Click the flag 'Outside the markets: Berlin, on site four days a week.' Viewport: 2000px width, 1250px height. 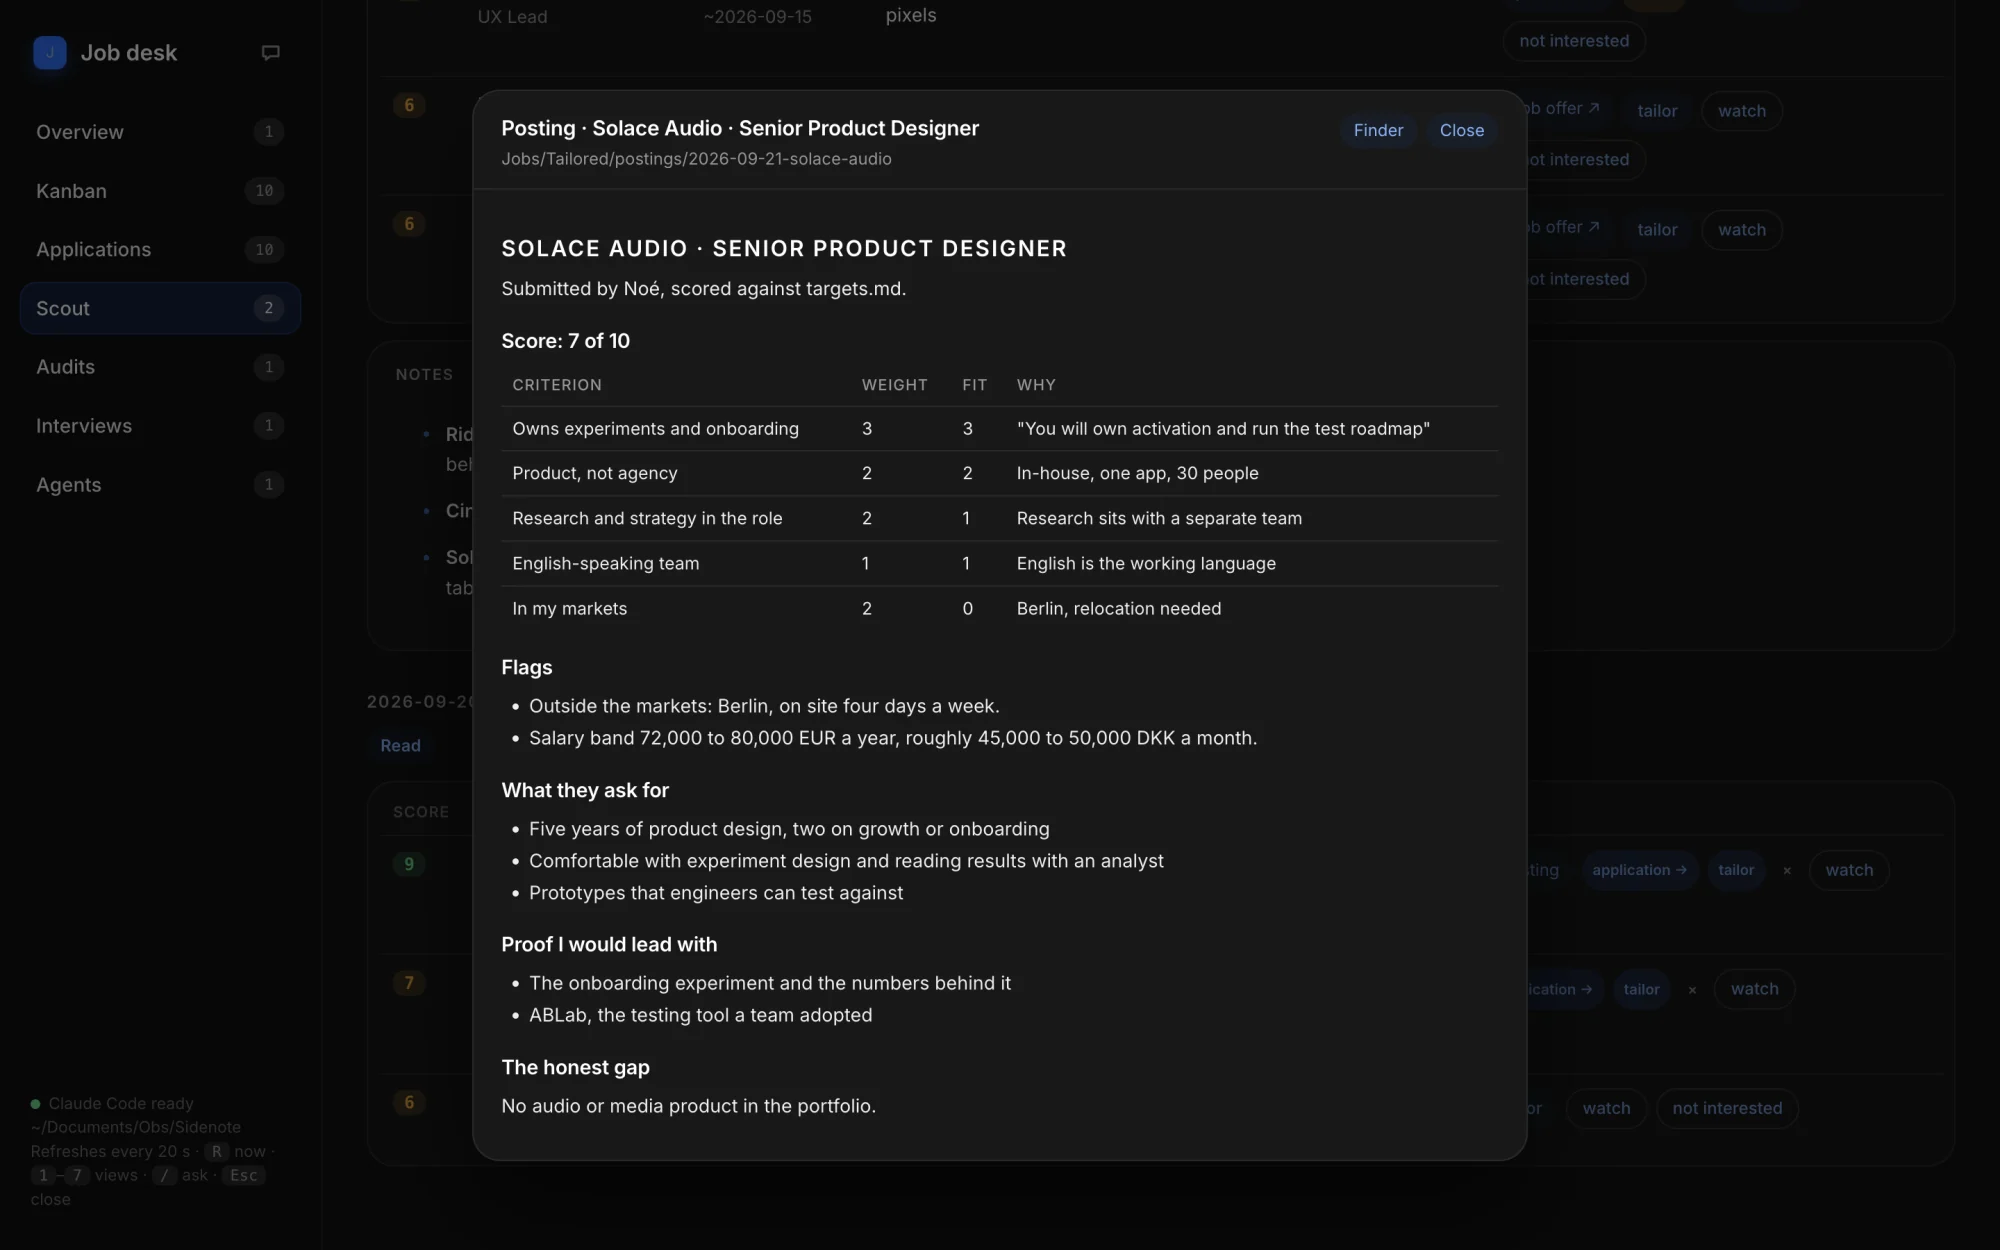pyautogui.click(x=764, y=707)
